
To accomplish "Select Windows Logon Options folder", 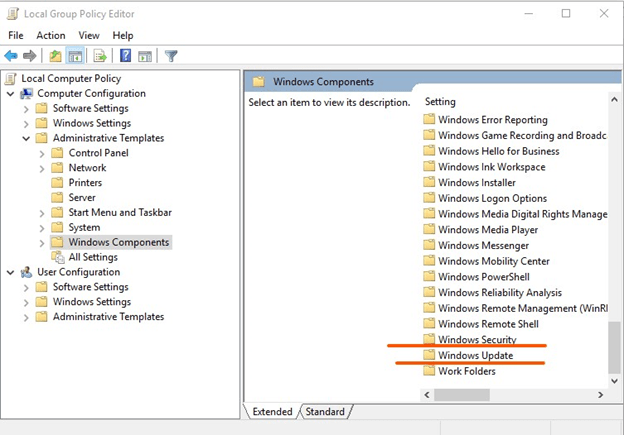I will (492, 198).
